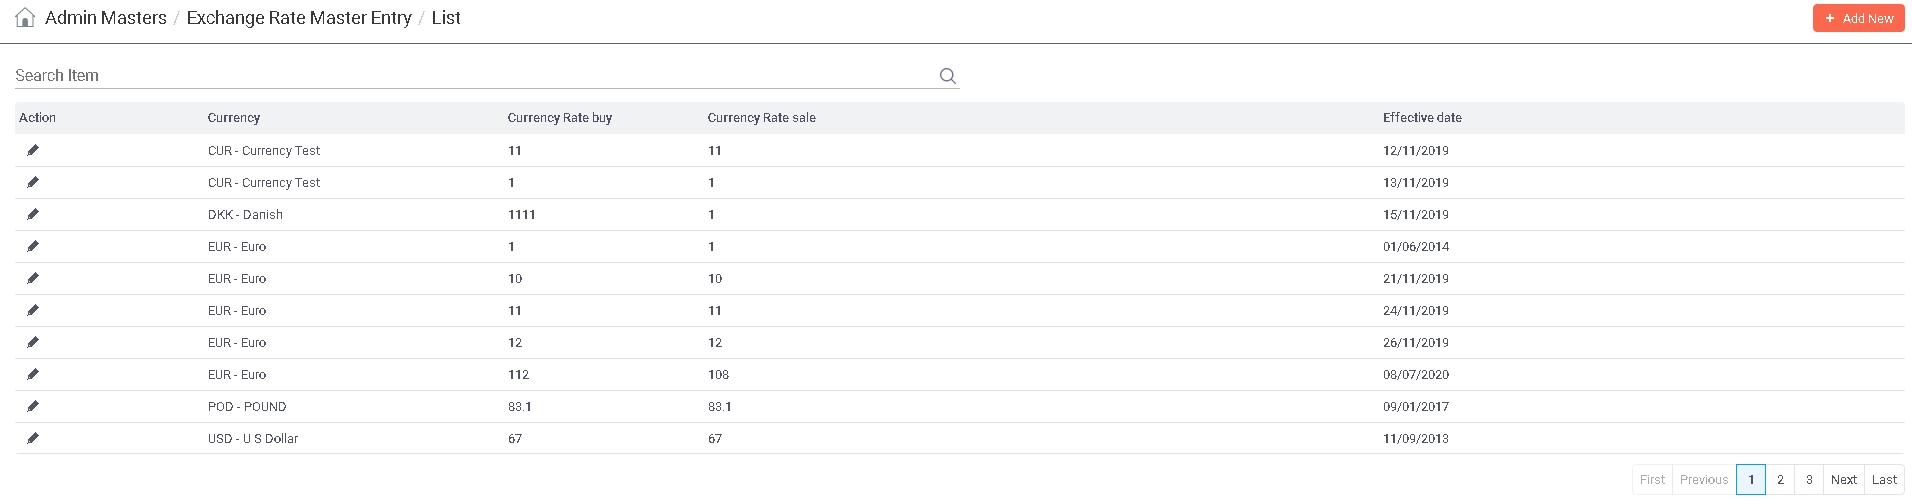
Task: Edit the POD - POUND row using pencil
Action: 33,406
